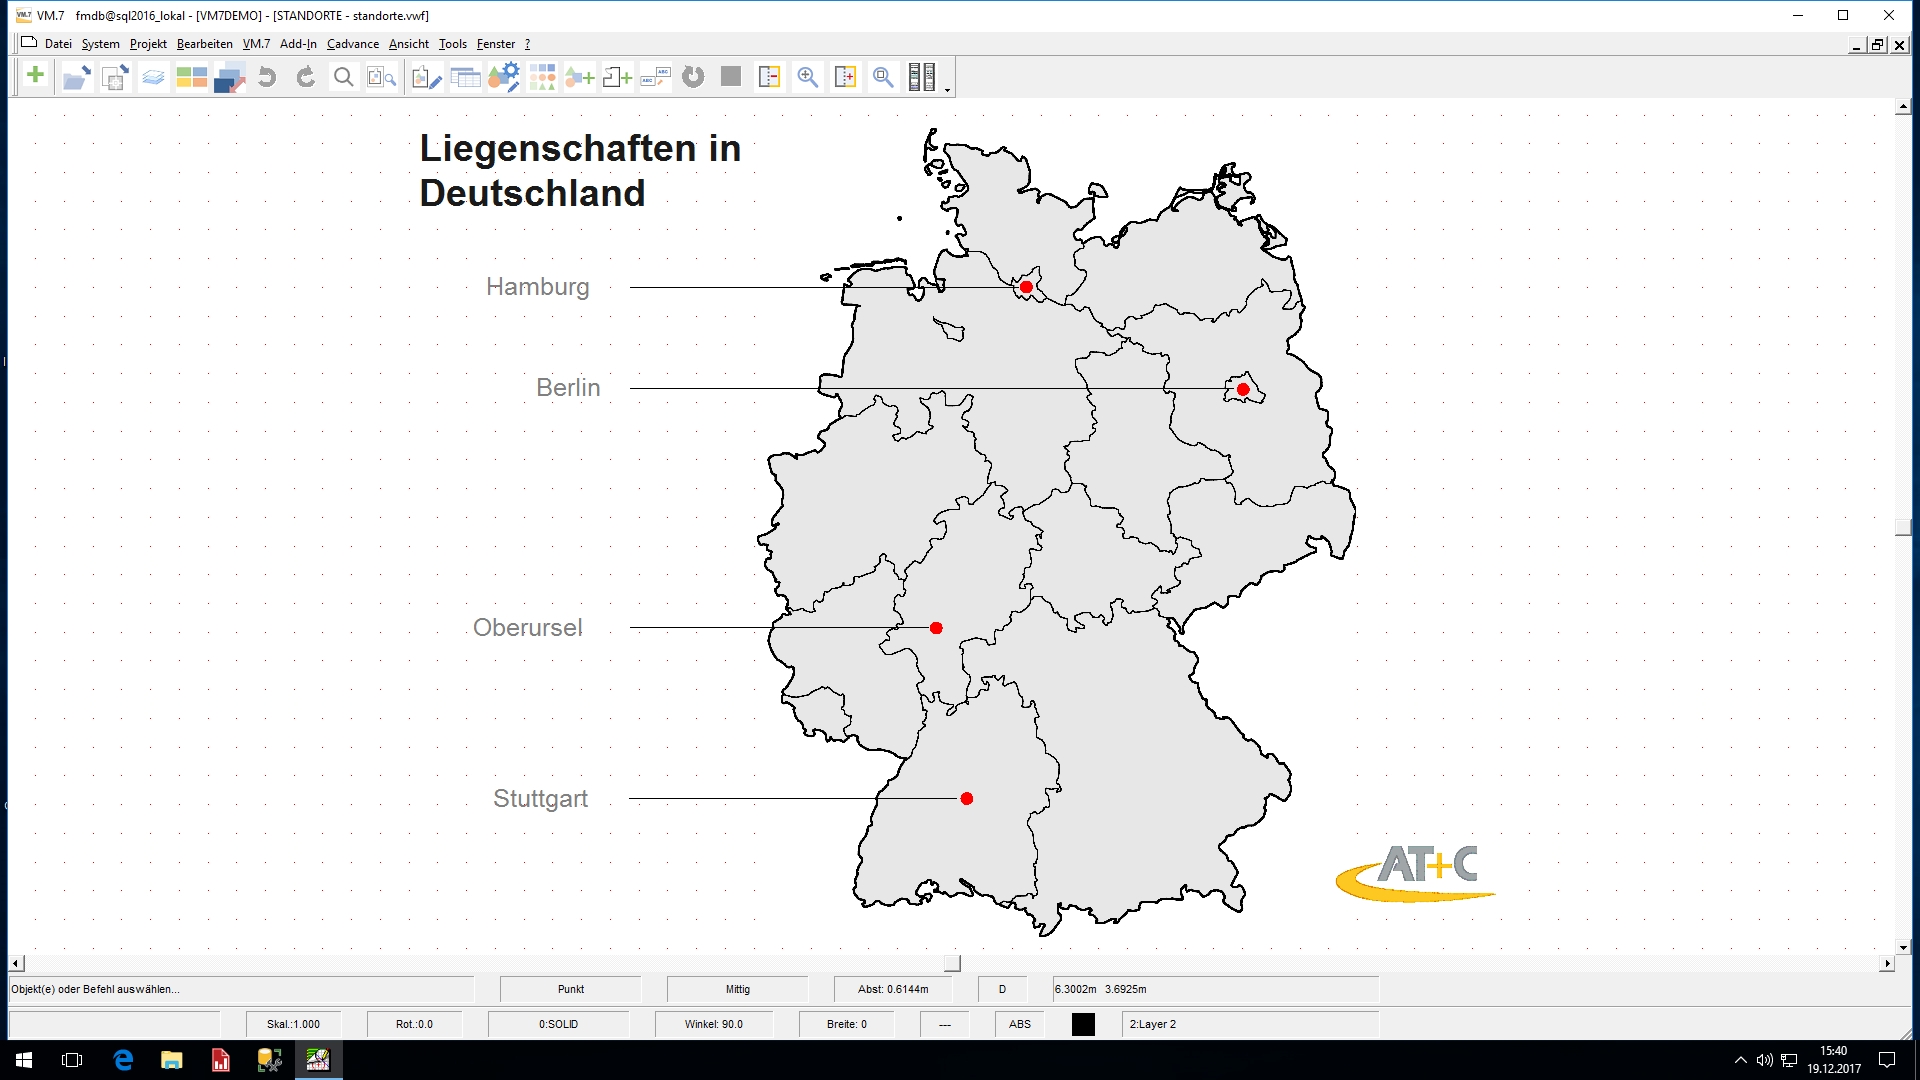Click the black color swatch
Viewport: 1920px width, 1080px height.
coord(1083,1024)
